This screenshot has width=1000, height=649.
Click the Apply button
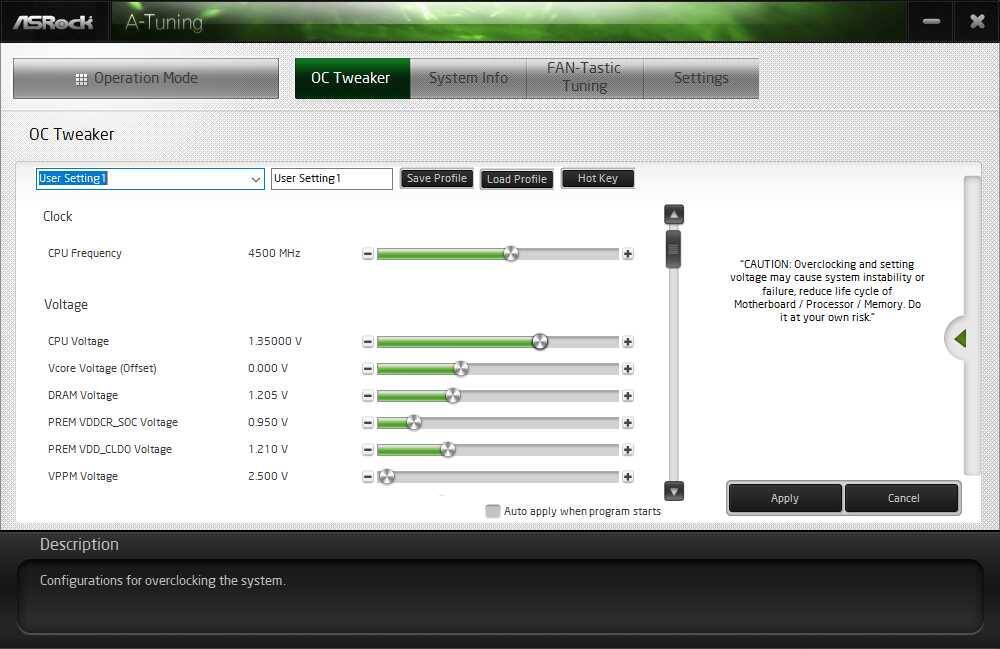coord(784,498)
